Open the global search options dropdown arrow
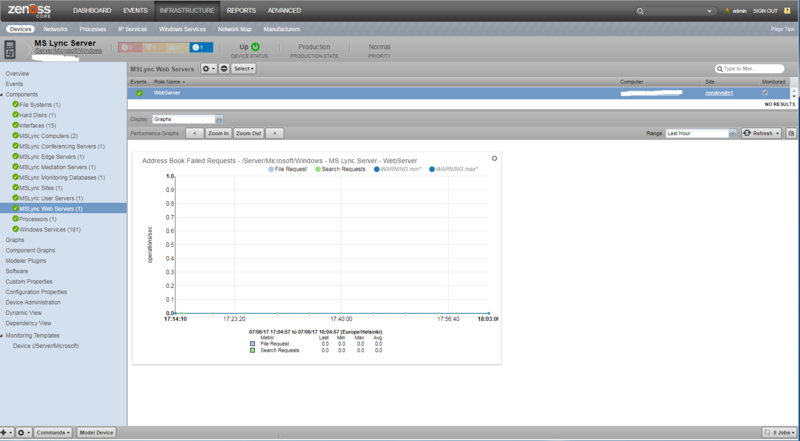 [709, 11]
